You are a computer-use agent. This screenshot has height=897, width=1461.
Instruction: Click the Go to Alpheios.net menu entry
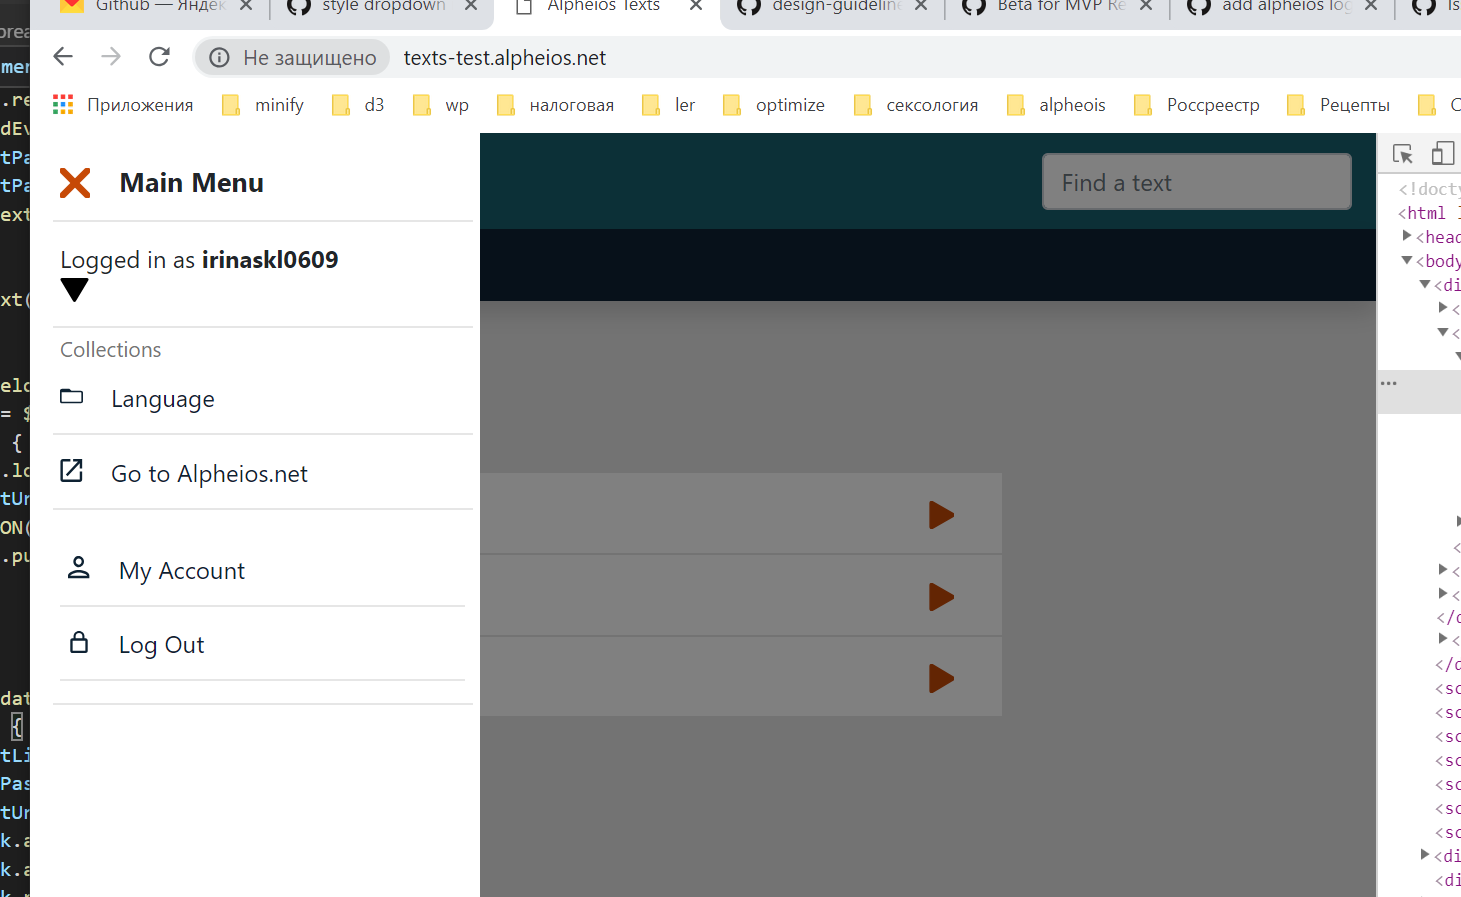(209, 473)
